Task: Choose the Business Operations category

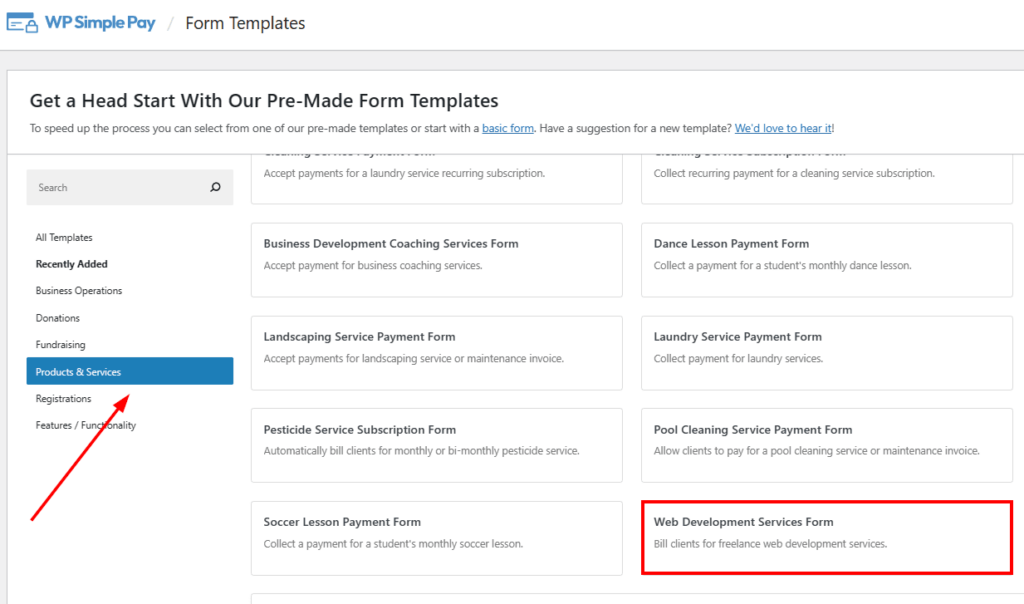Action: point(79,291)
